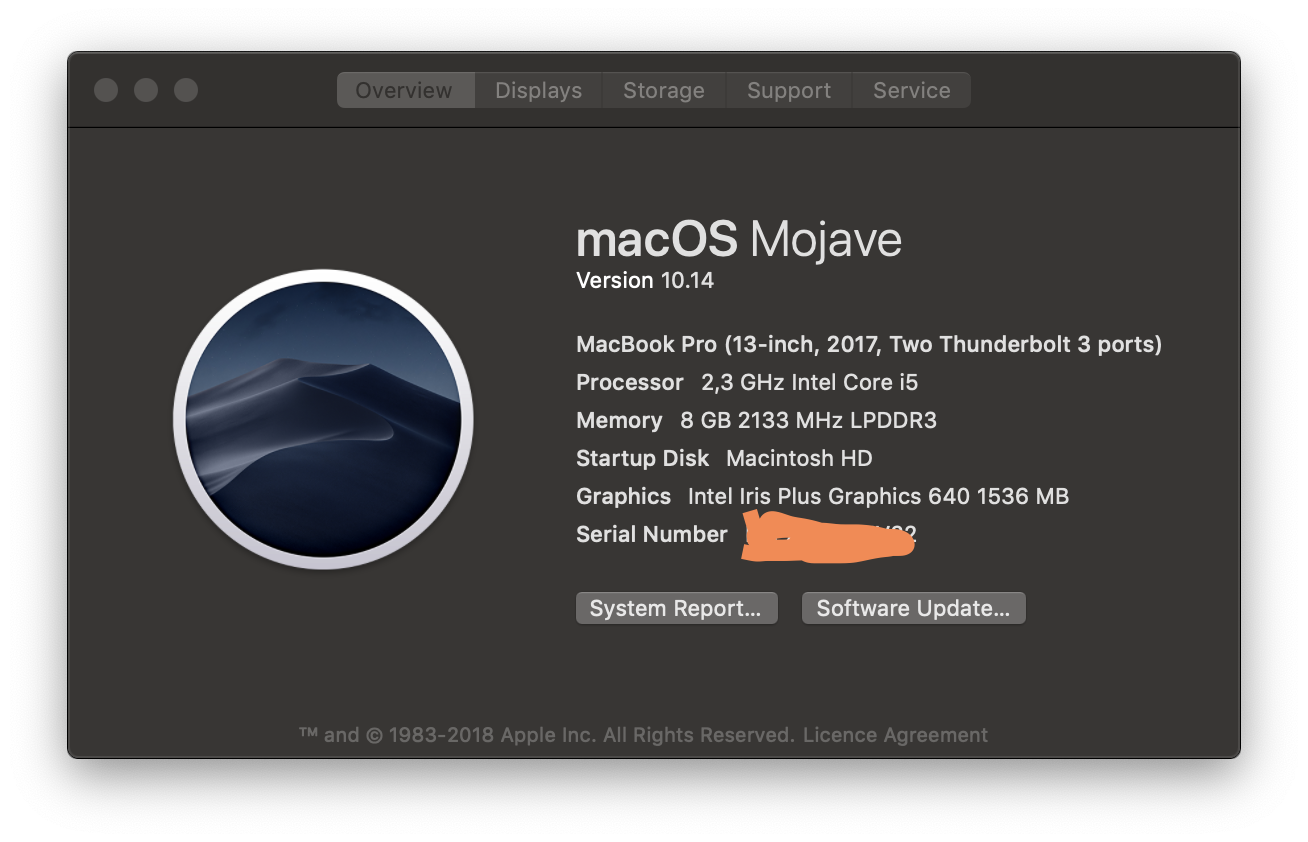The width and height of the screenshot is (1308, 842).
Task: Click the Apple Inc. copyright text
Action: [546, 735]
